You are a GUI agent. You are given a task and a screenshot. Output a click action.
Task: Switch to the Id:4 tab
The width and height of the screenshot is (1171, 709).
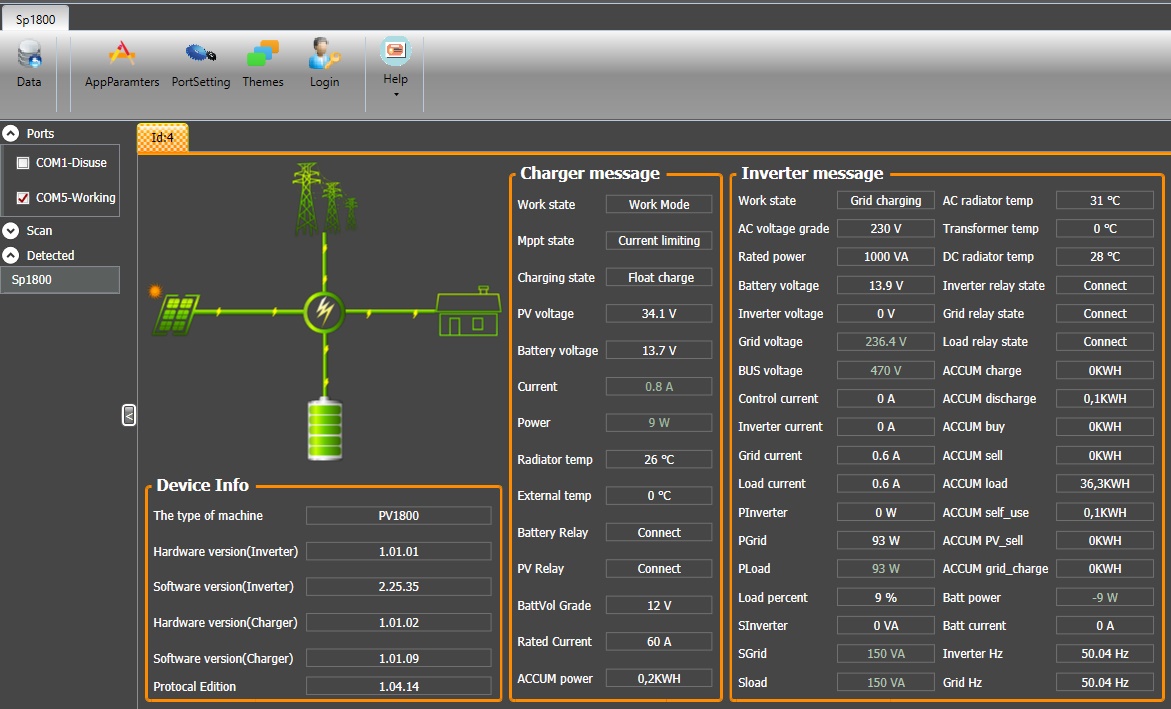coord(162,137)
